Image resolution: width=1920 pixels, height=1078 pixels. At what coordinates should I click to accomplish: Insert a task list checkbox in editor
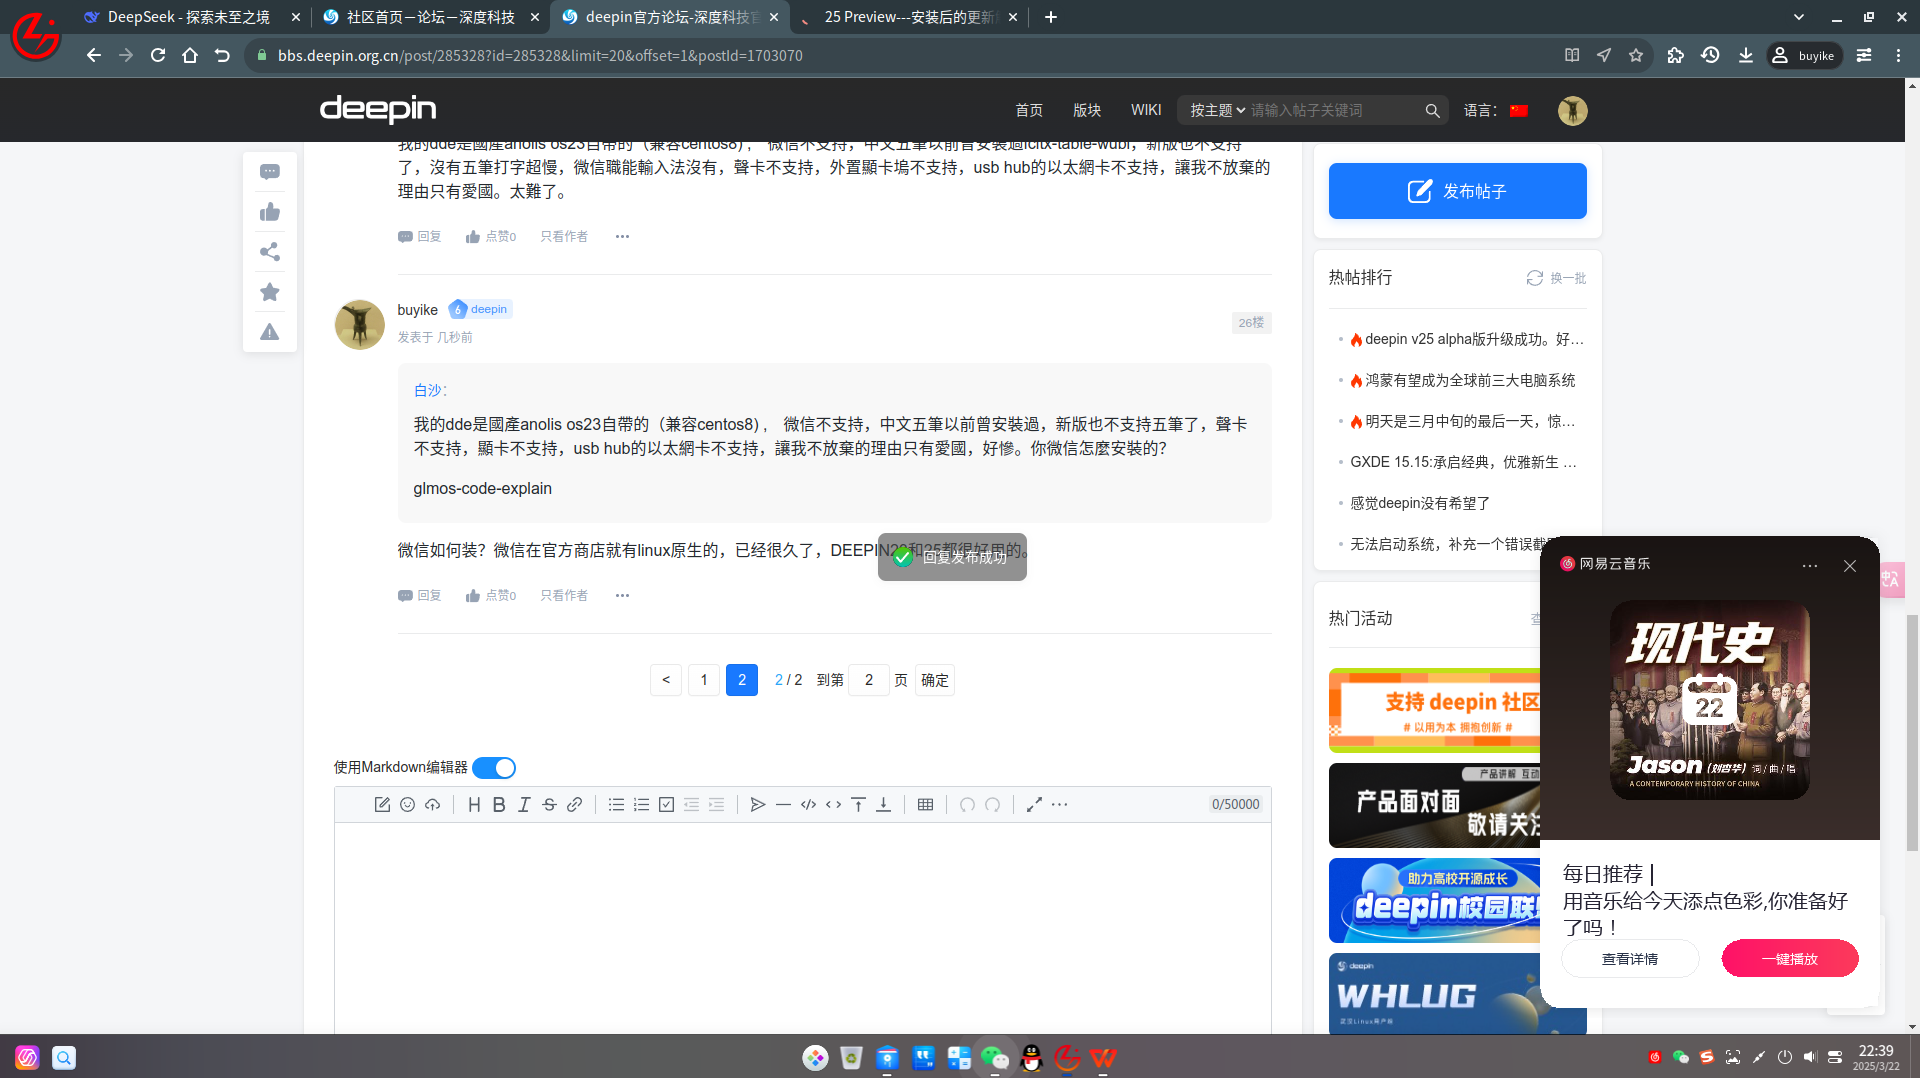tap(666, 805)
